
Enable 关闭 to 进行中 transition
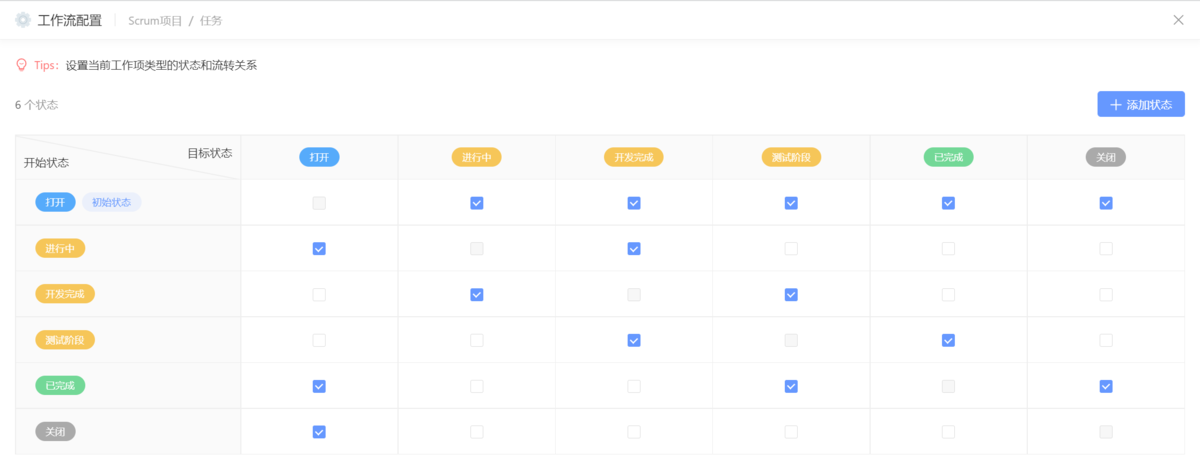[477, 432]
